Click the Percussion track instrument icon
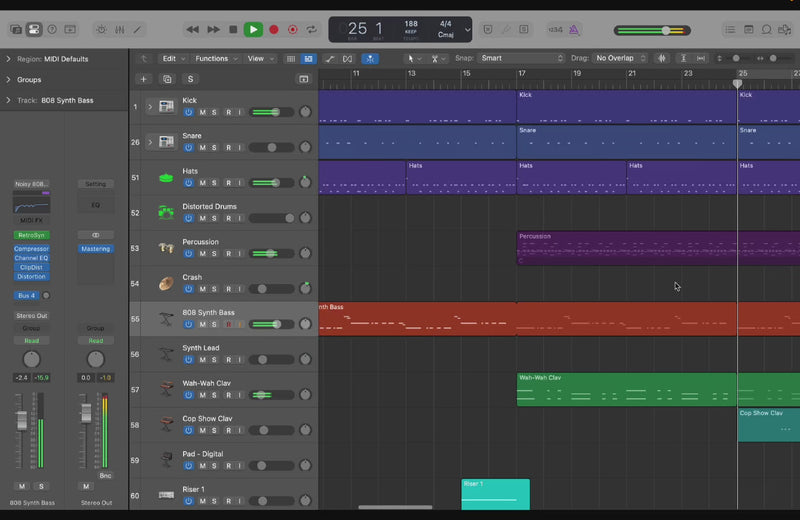Viewport: 800px width, 520px height. click(x=165, y=249)
